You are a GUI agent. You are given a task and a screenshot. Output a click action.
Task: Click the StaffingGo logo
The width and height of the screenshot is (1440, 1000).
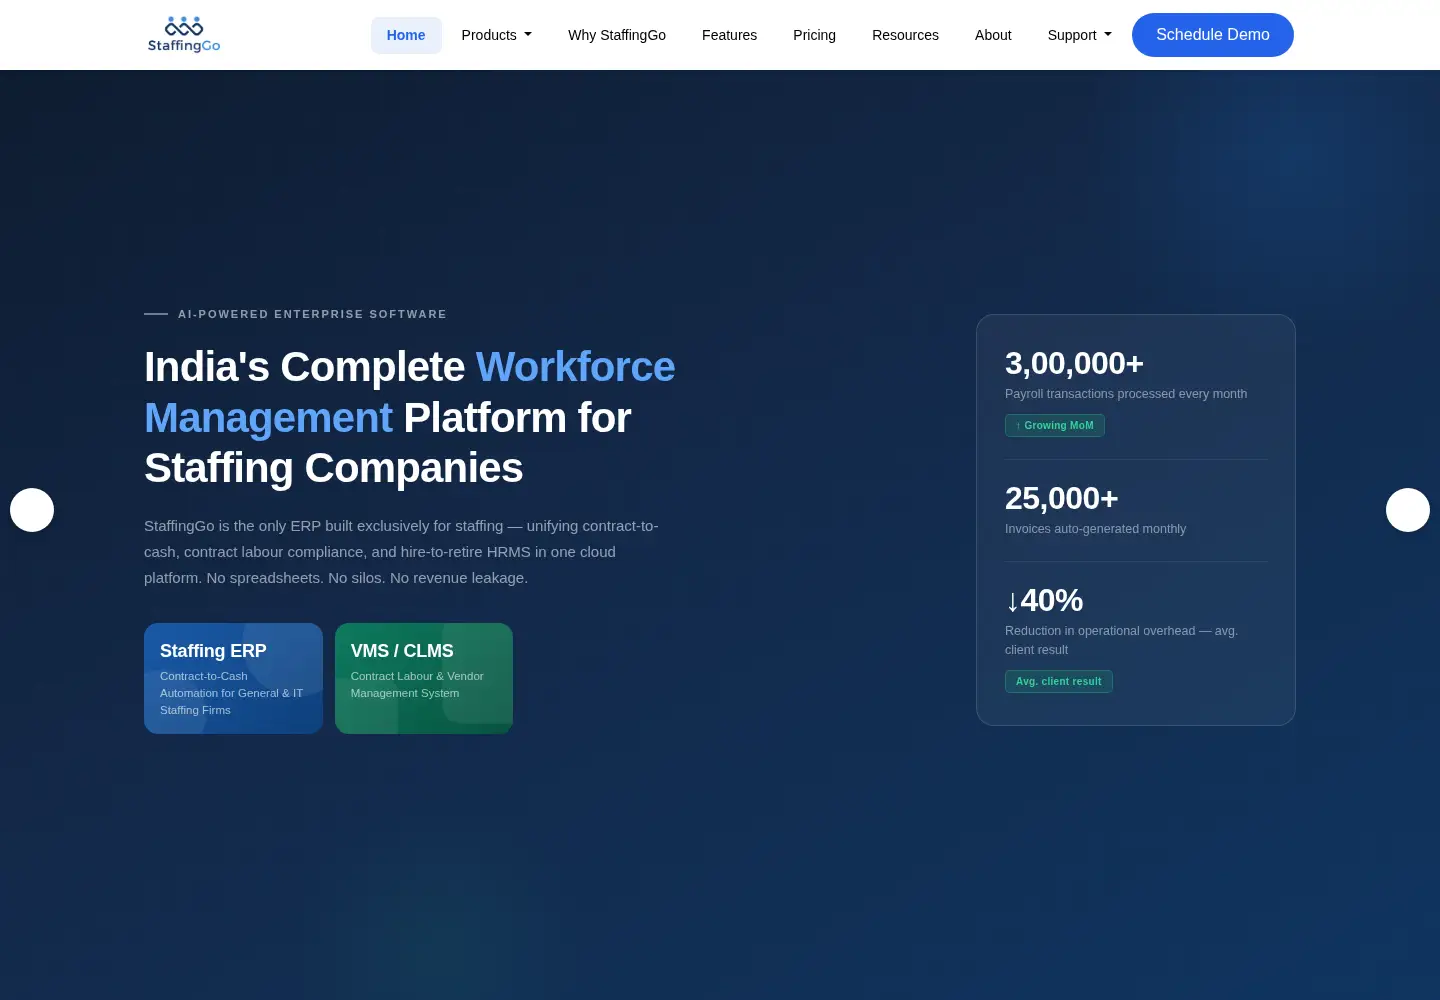(x=184, y=35)
